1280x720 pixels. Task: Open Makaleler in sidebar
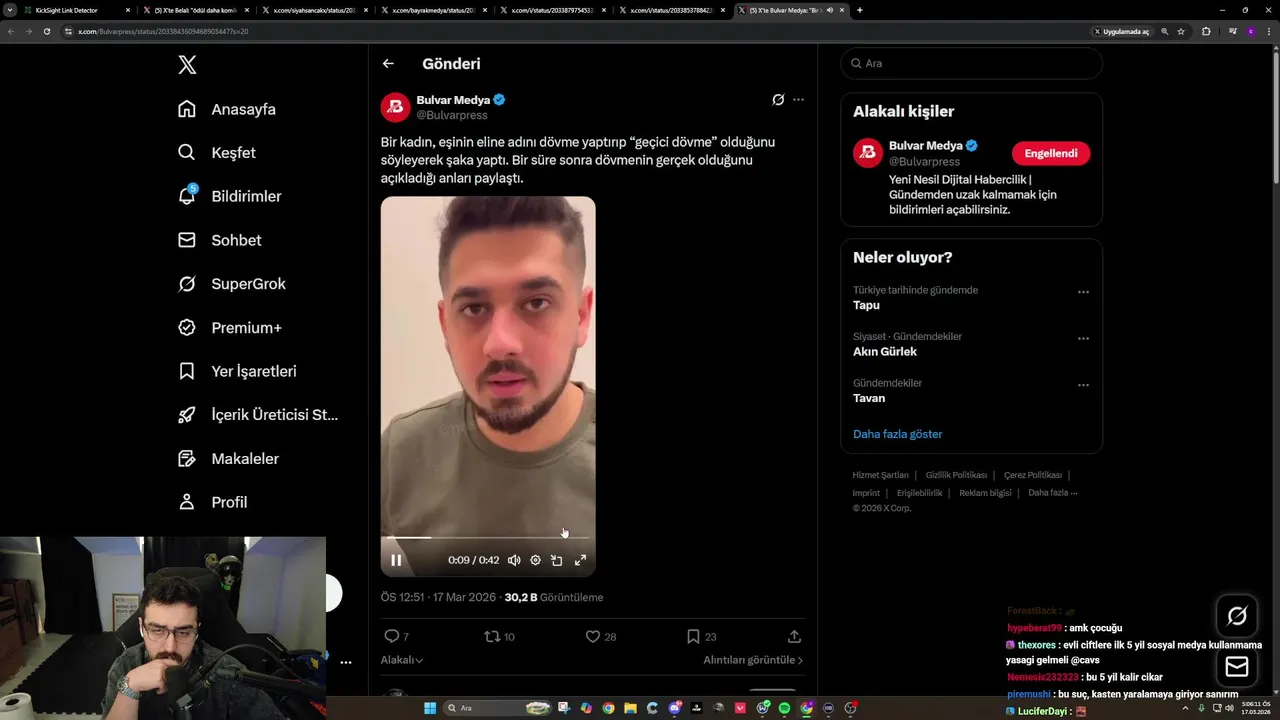[228, 458]
